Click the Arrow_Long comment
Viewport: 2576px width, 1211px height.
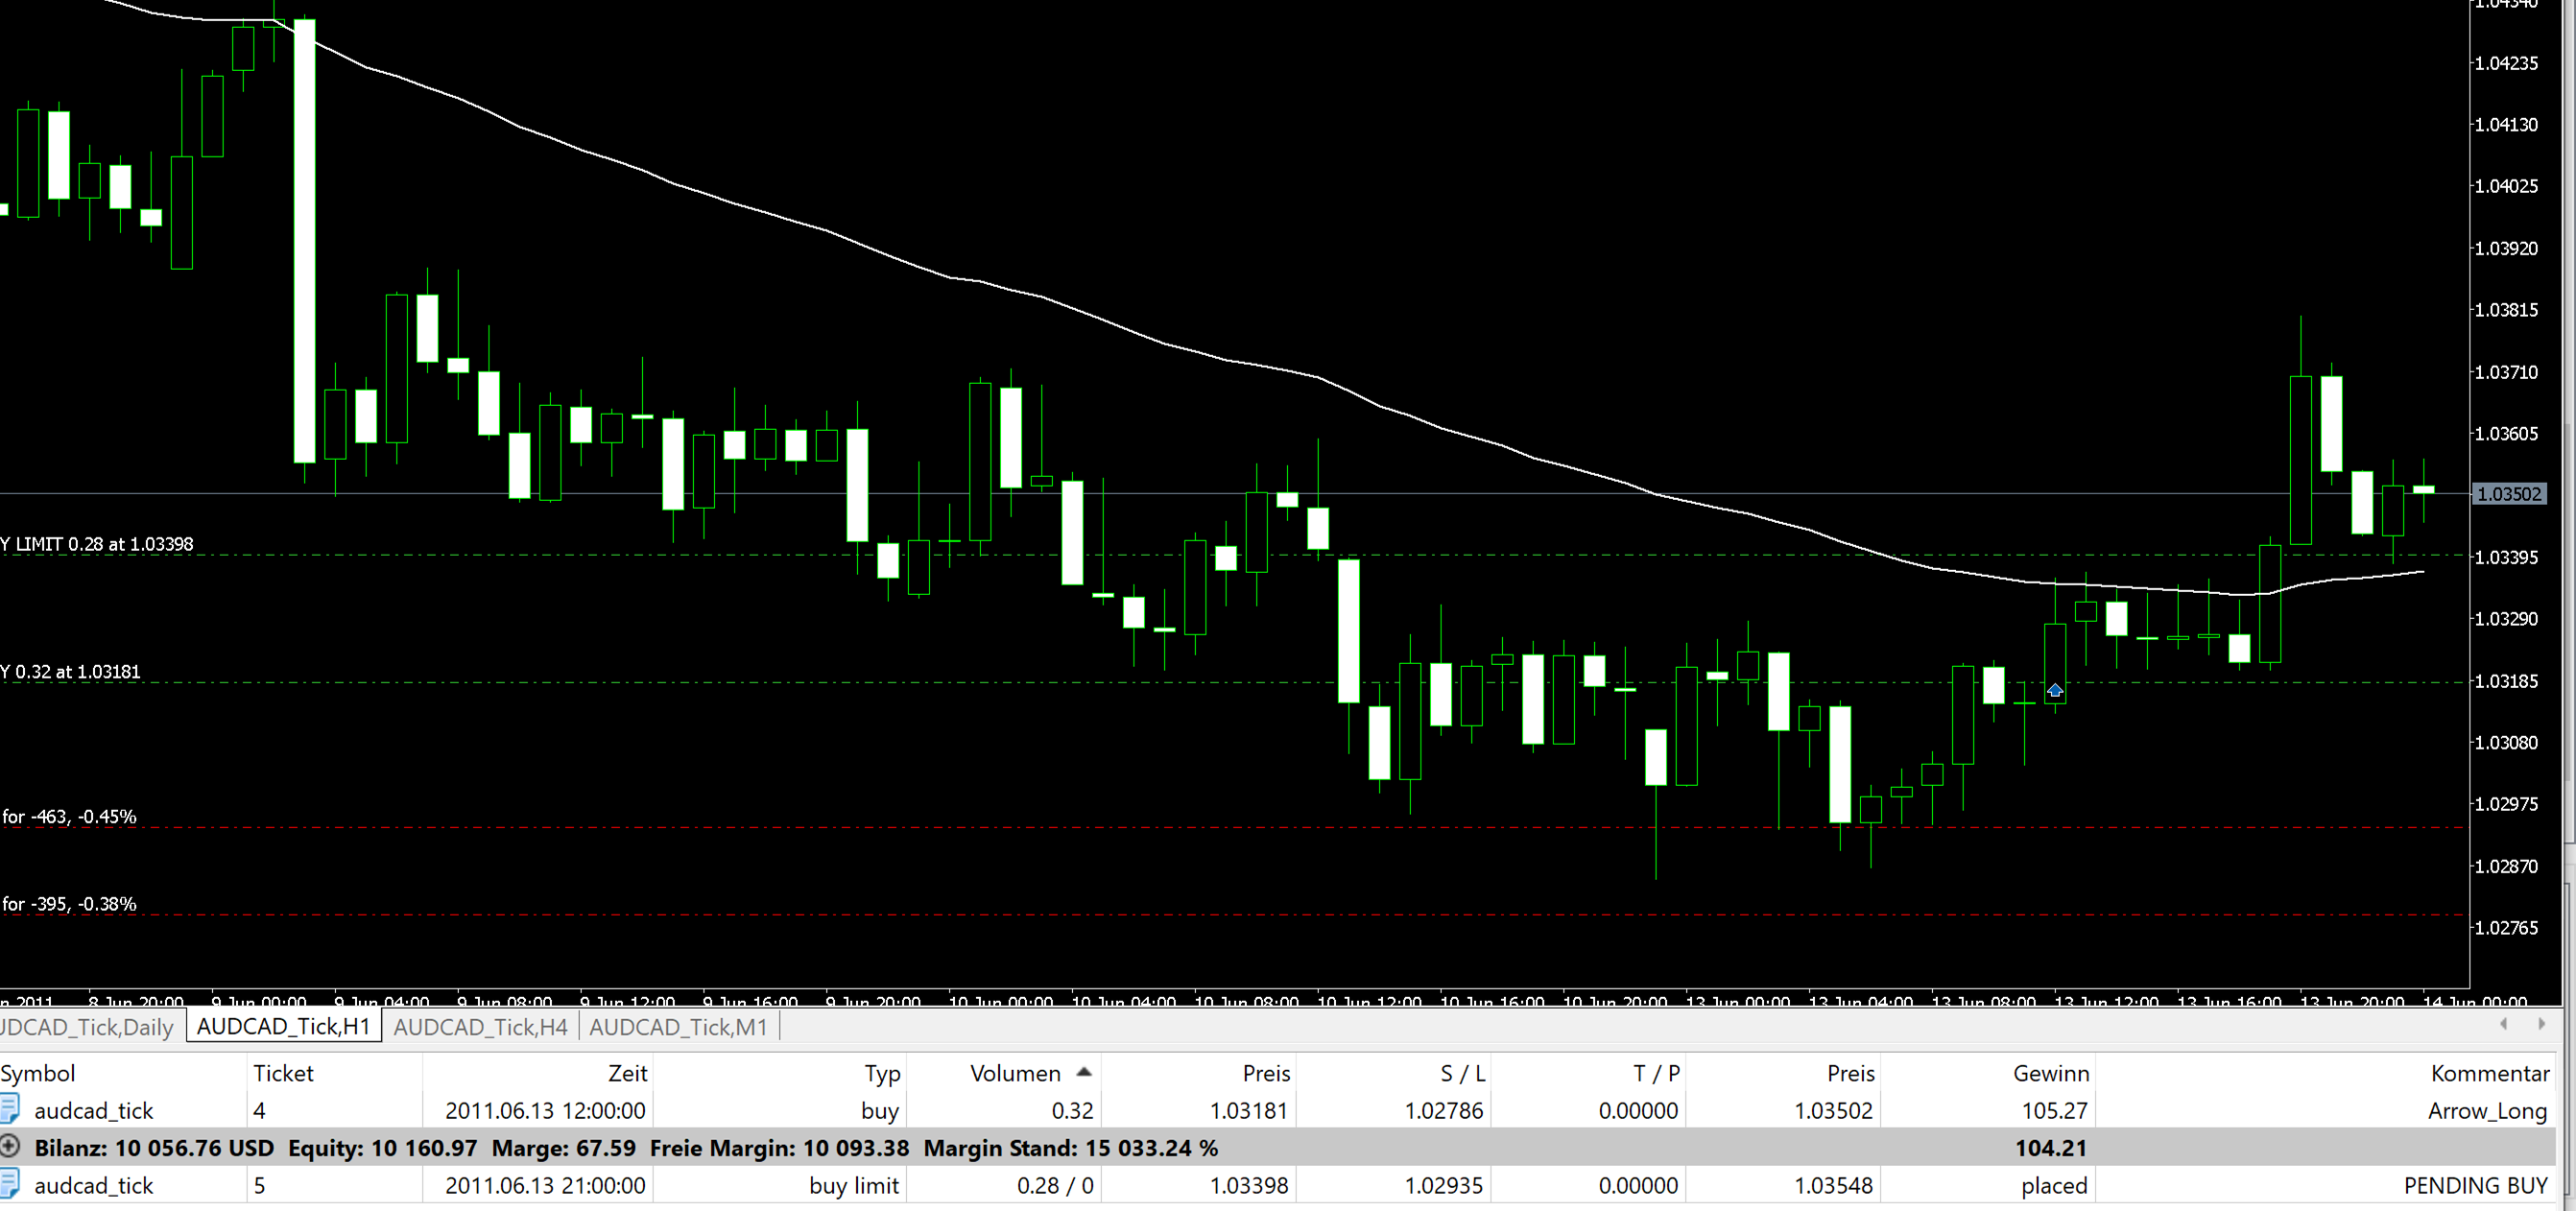2487,1110
